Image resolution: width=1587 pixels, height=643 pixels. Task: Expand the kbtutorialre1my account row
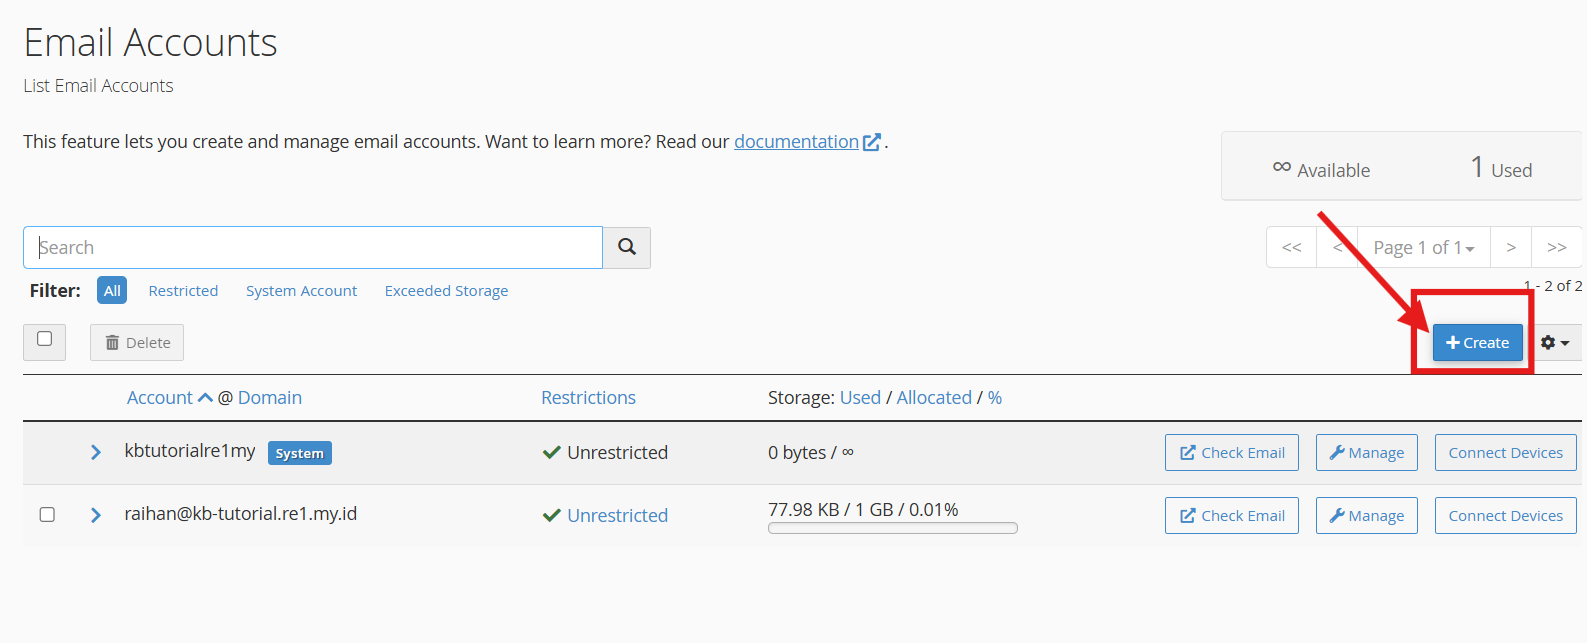[96, 452]
